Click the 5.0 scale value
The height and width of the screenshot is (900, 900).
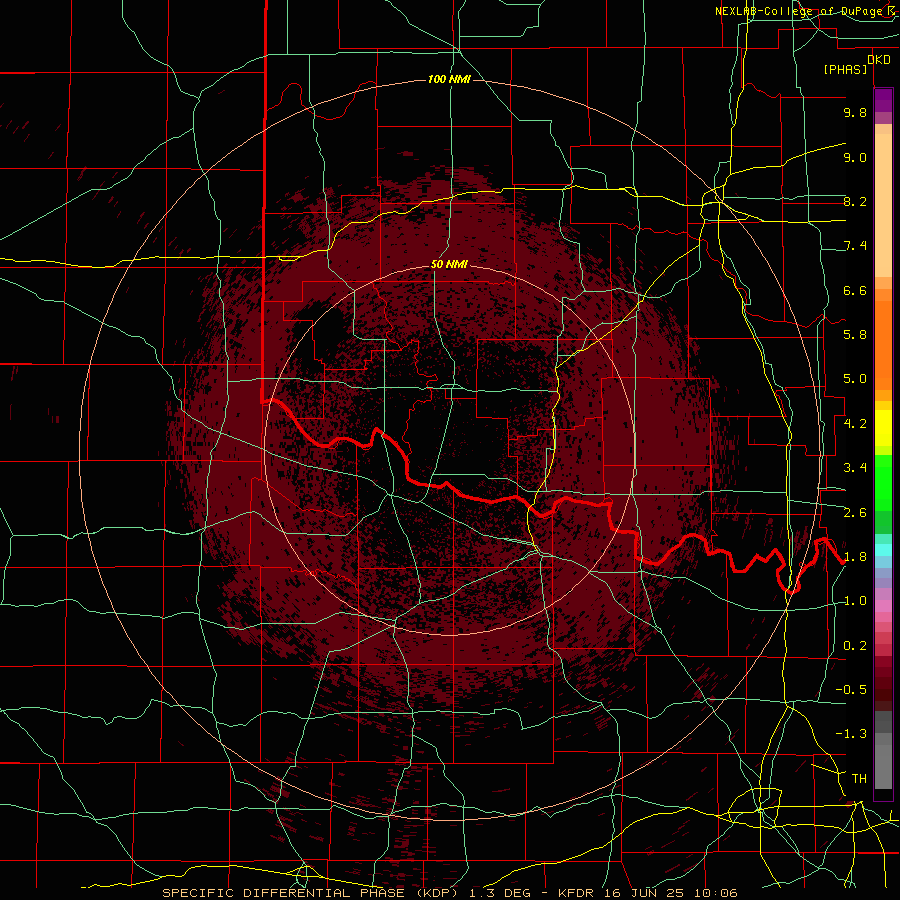855,379
